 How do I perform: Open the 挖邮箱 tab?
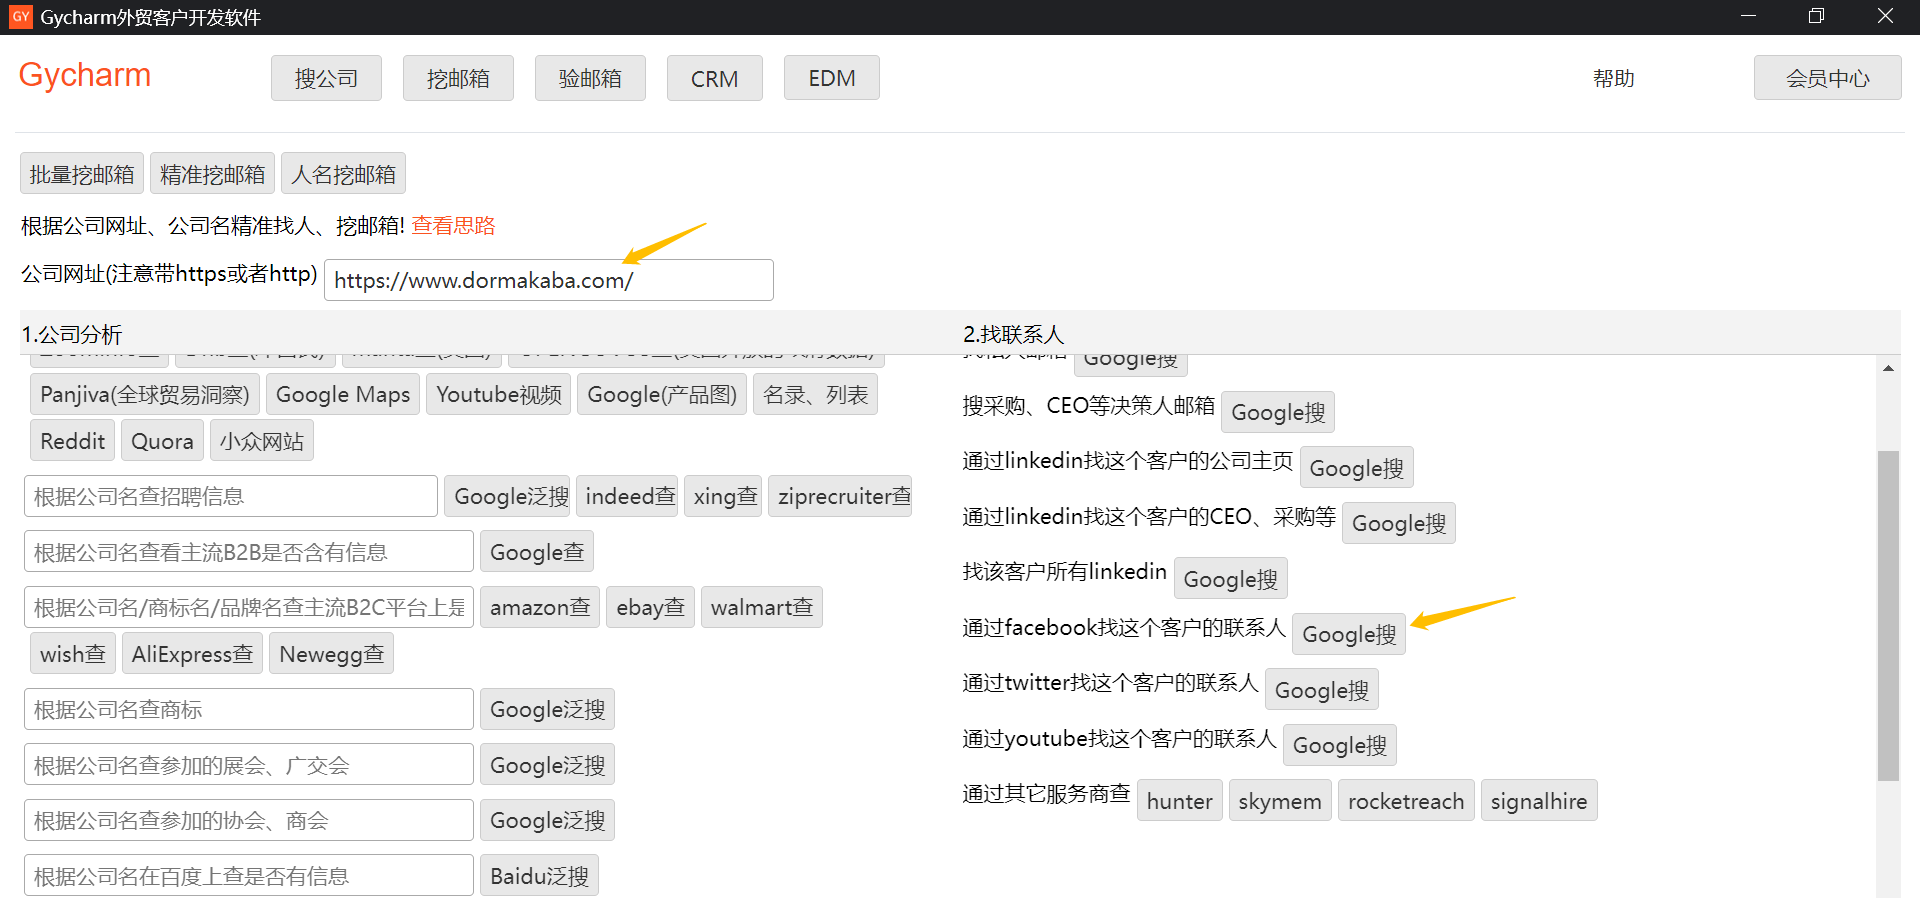coord(458,78)
